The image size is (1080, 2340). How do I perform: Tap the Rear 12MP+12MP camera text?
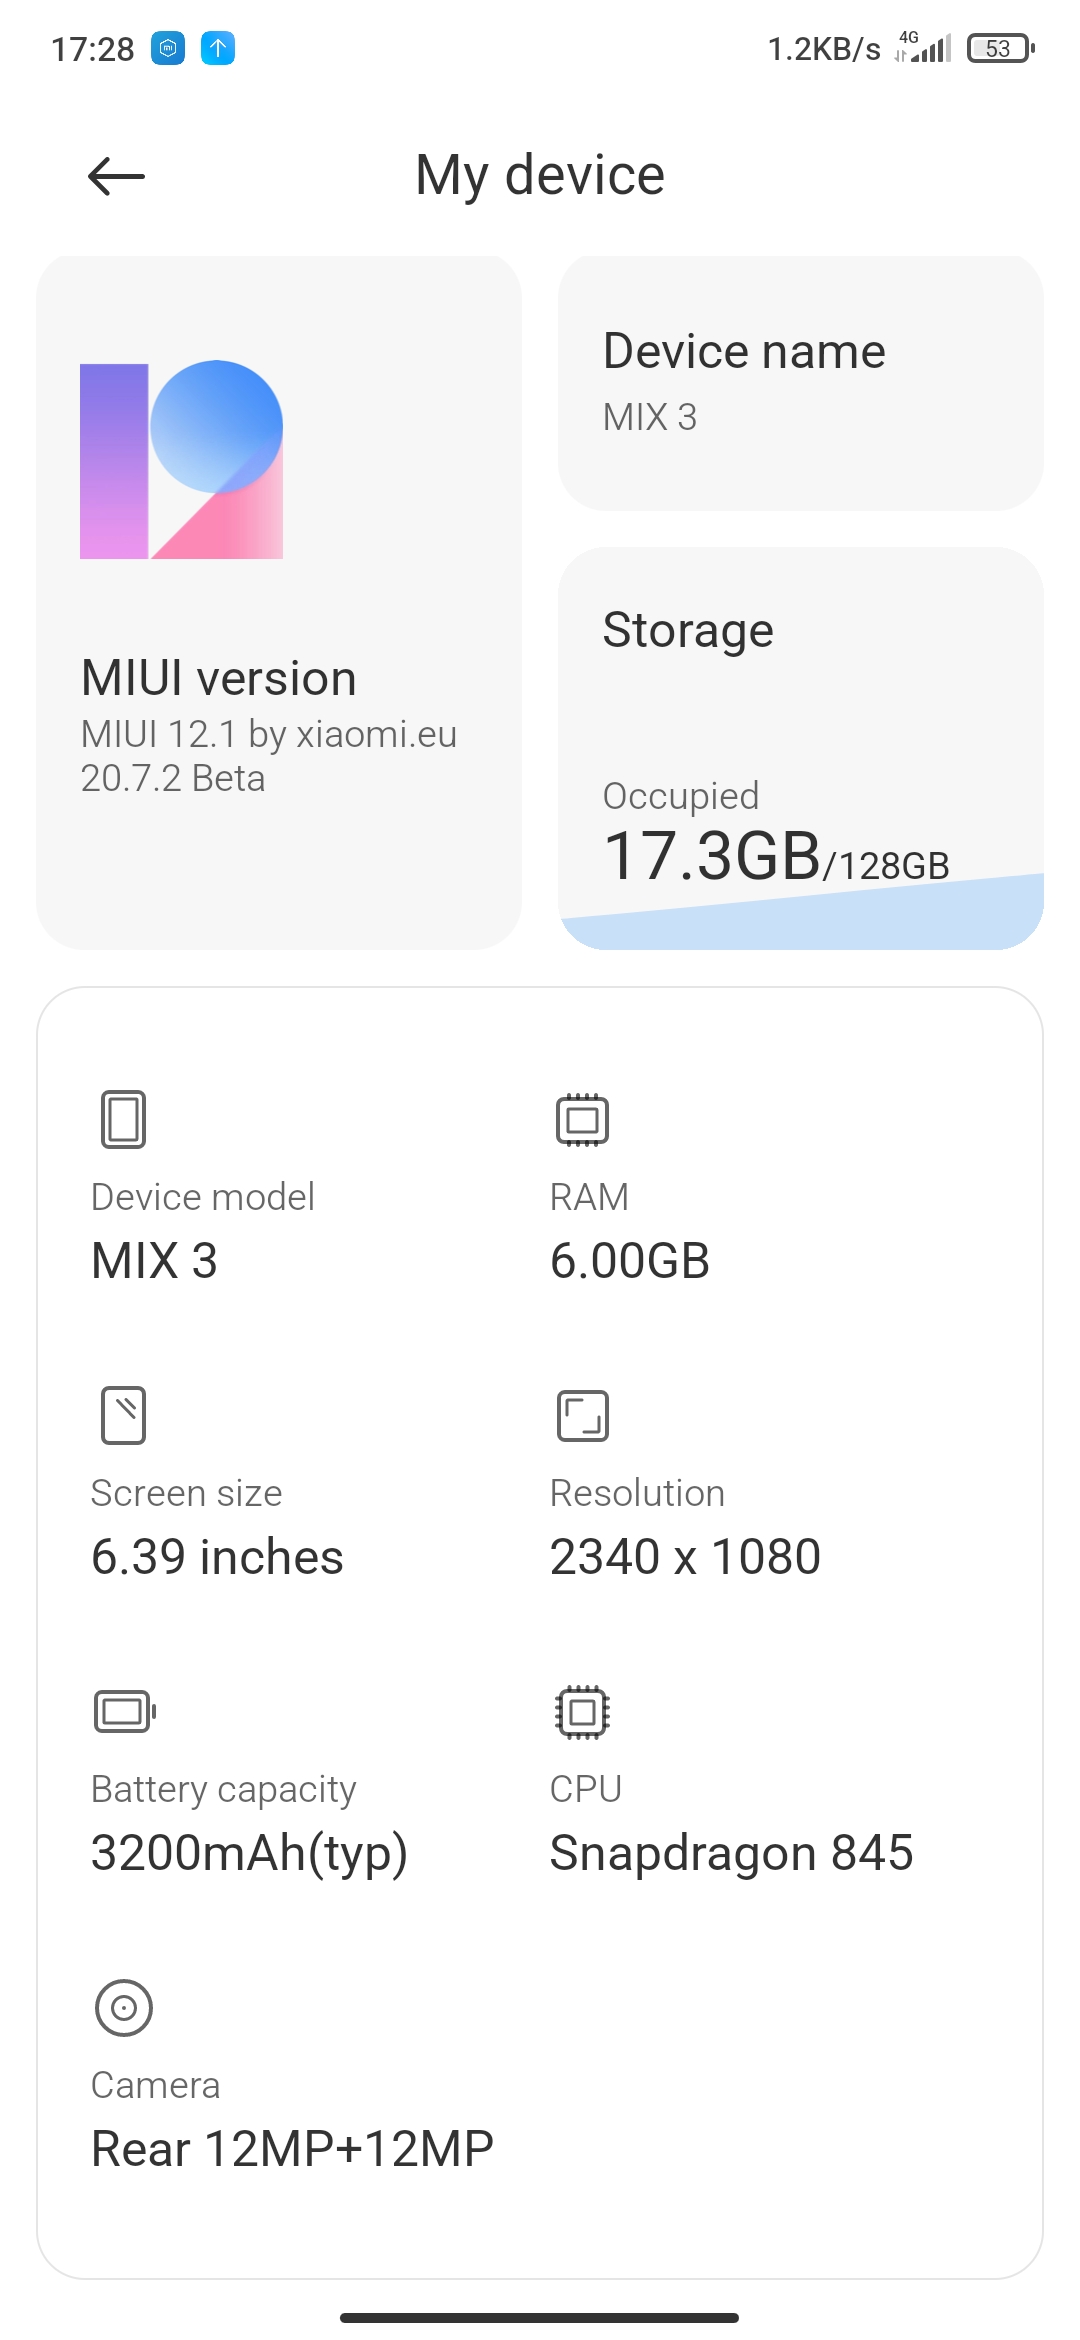292,2149
